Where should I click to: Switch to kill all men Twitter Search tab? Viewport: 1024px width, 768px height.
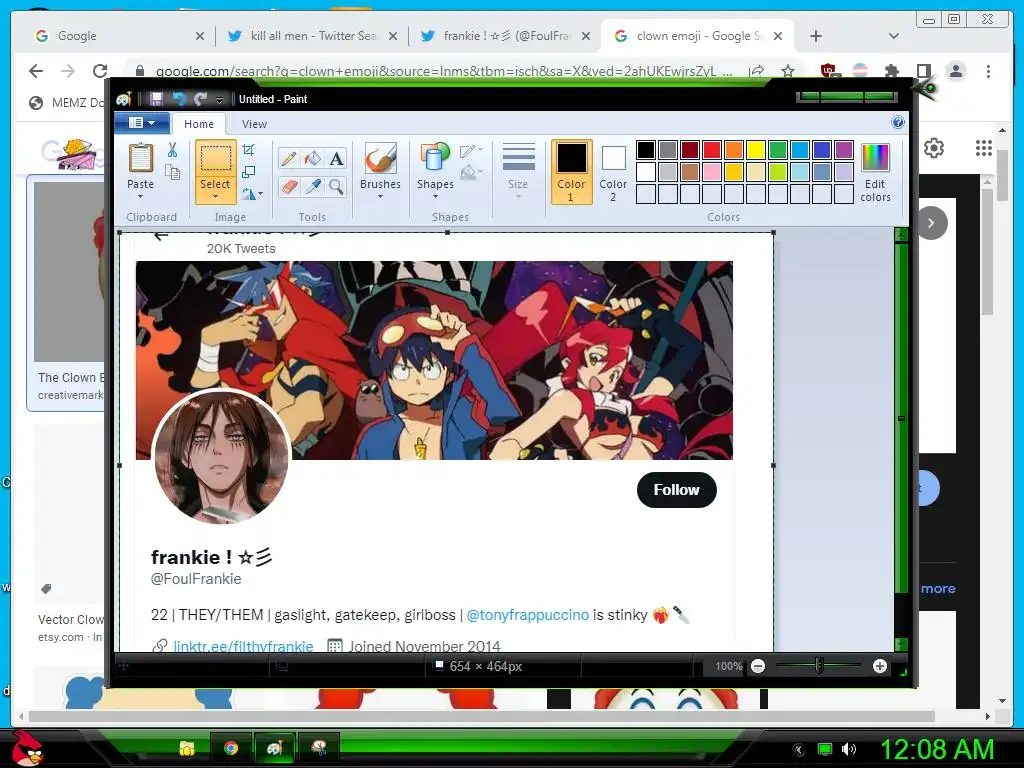pyautogui.click(x=313, y=36)
